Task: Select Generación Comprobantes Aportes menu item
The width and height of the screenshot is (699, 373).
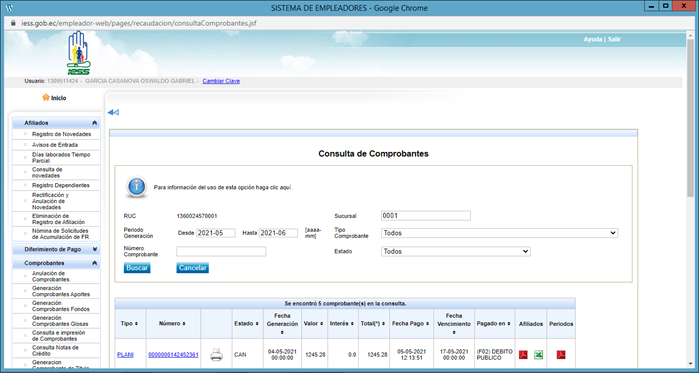Action: tap(61, 291)
